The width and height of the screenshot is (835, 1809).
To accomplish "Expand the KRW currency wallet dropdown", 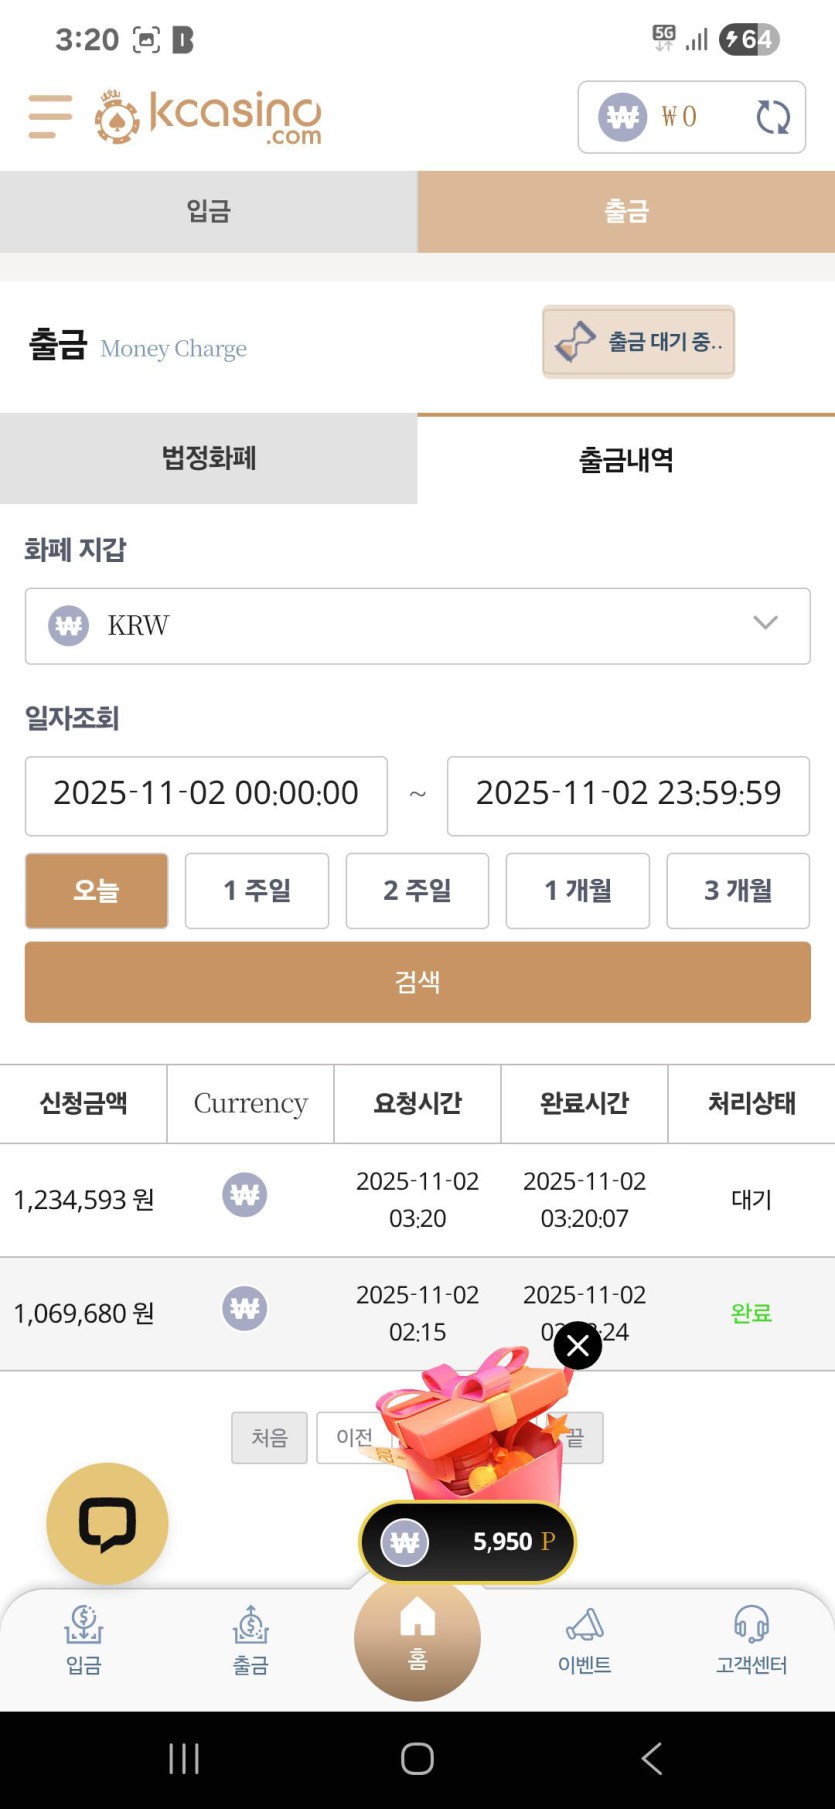I will [417, 625].
